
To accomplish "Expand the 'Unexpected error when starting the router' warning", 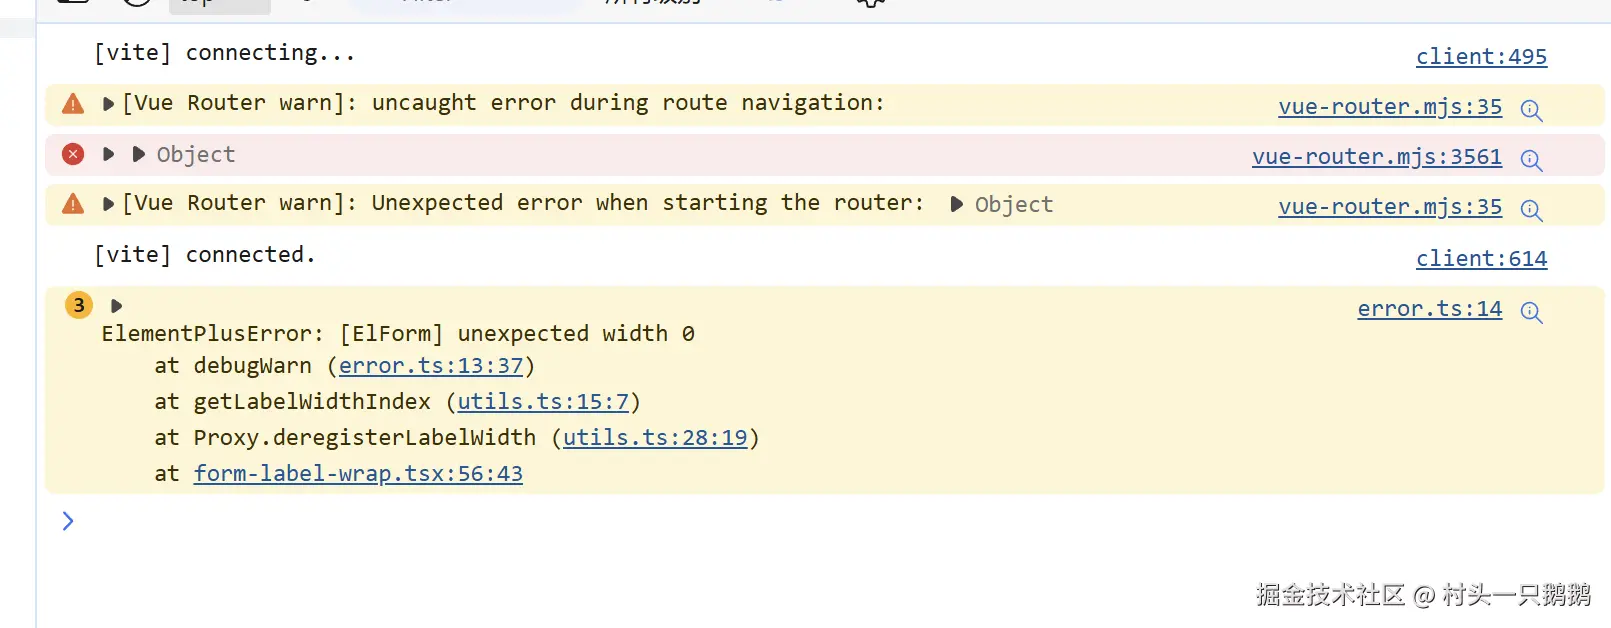I will pyautogui.click(x=108, y=204).
